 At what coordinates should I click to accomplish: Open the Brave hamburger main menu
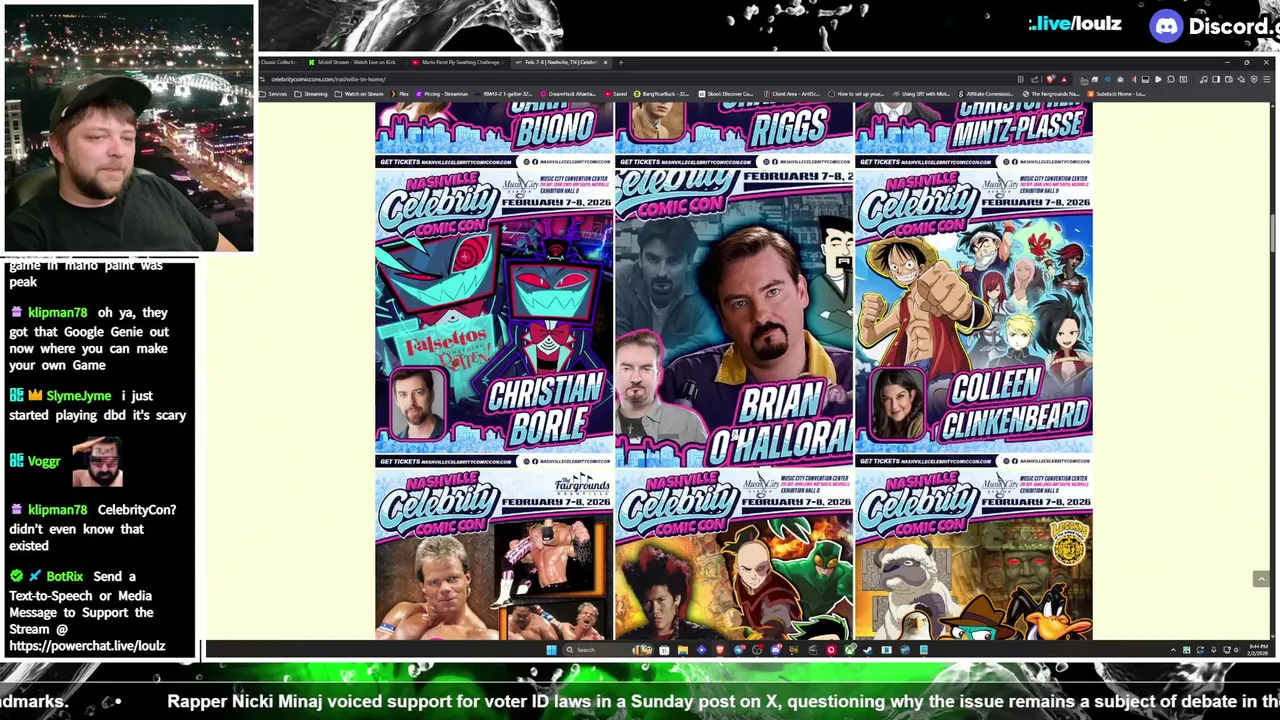click(x=1266, y=79)
